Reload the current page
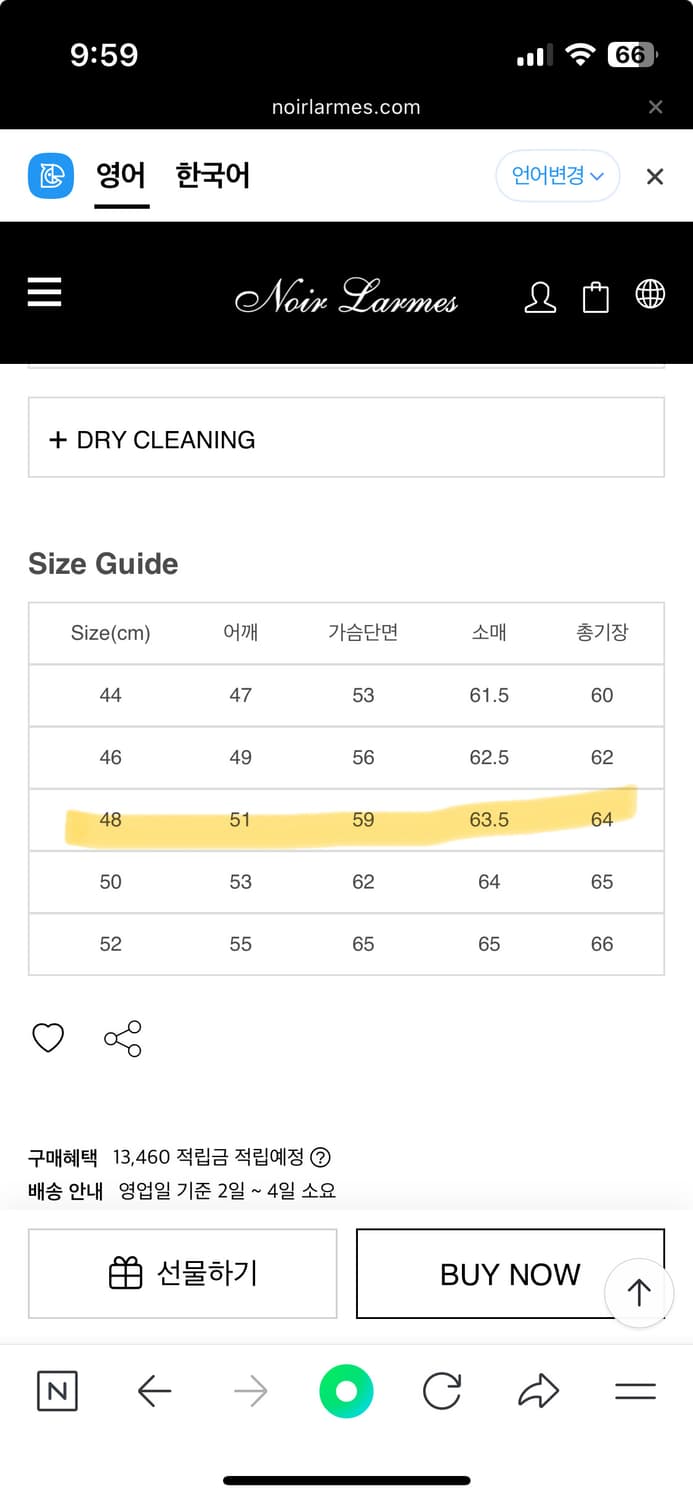Viewport: 693px width, 1500px height. click(x=442, y=1391)
